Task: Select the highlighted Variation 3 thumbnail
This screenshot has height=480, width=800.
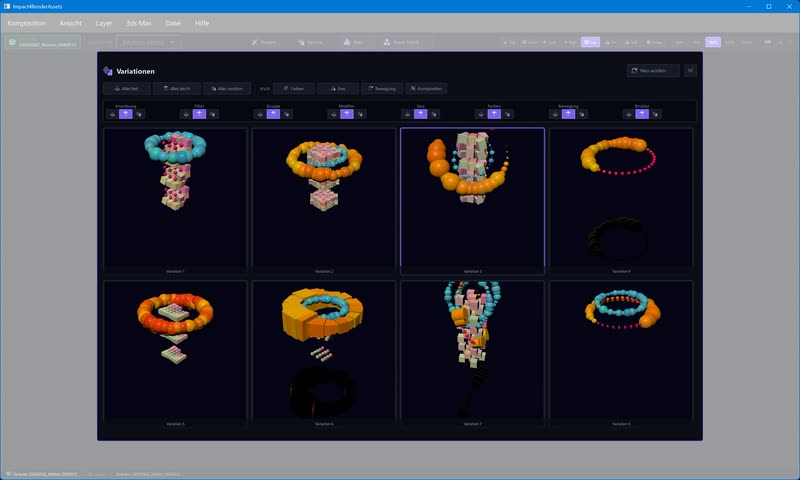Action: click(472, 201)
